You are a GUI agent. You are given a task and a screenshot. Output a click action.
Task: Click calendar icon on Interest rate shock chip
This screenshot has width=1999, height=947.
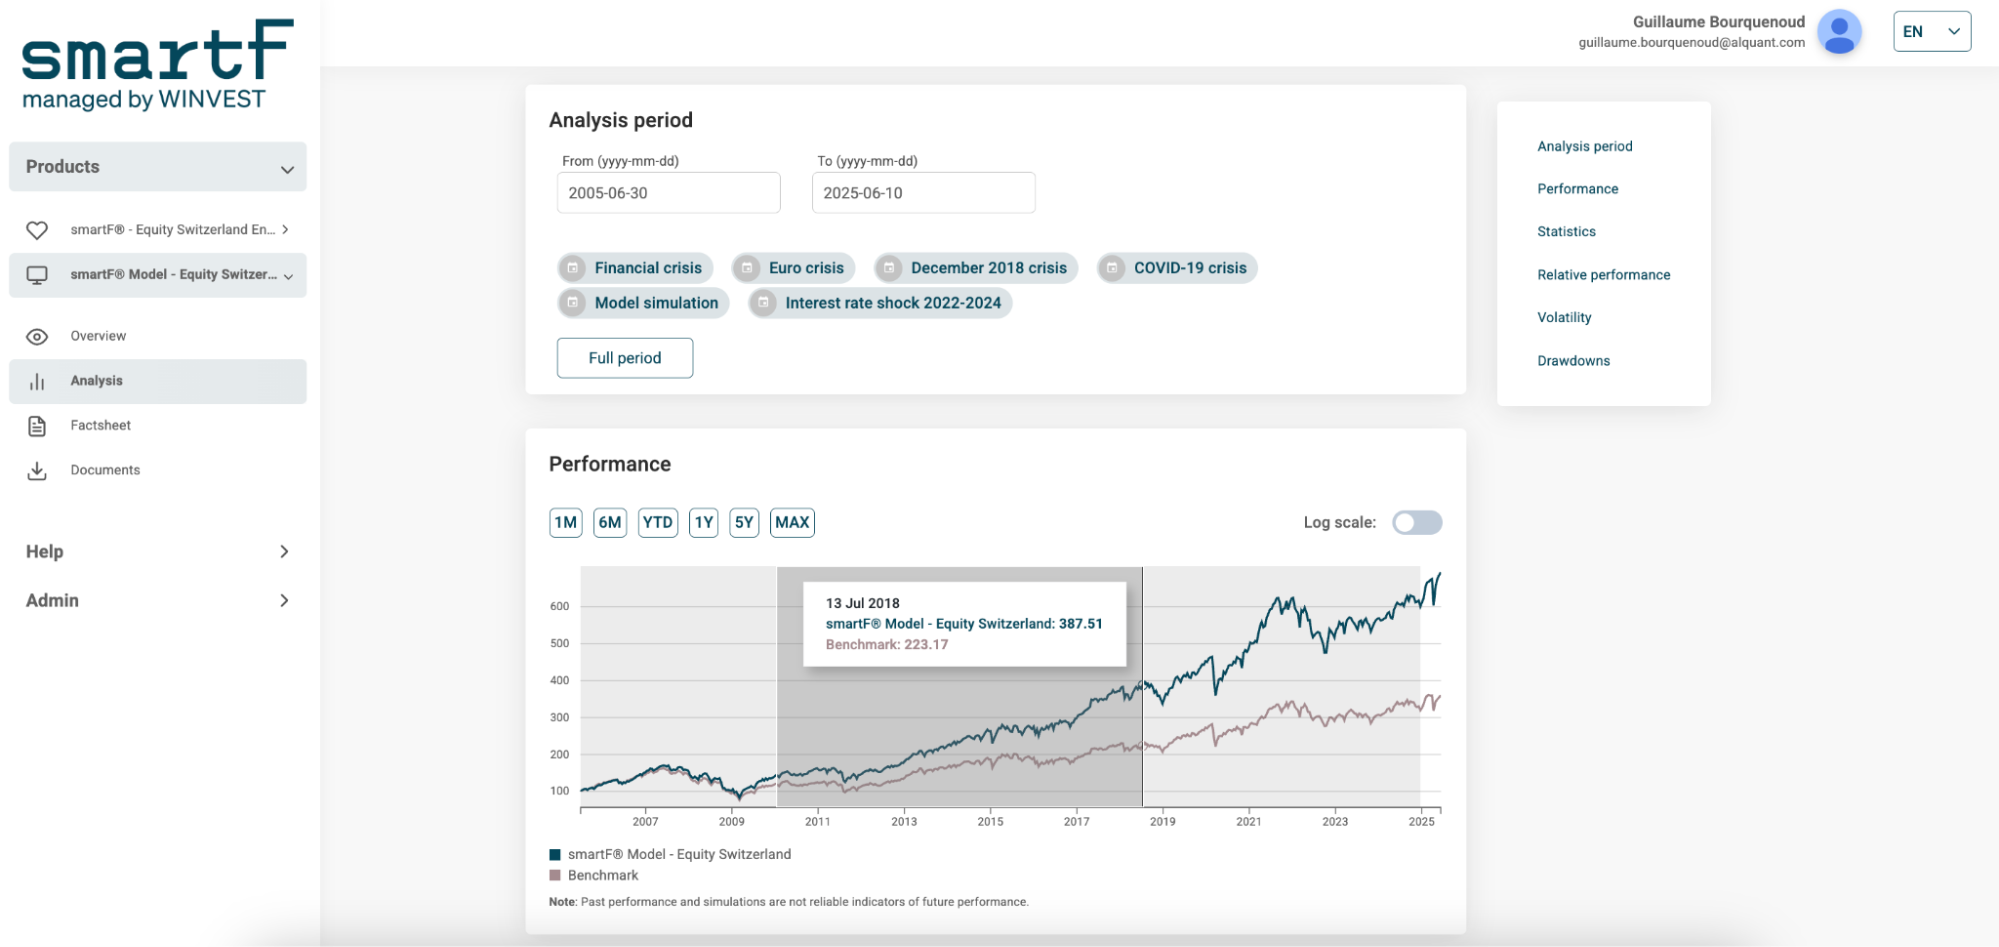coord(763,303)
